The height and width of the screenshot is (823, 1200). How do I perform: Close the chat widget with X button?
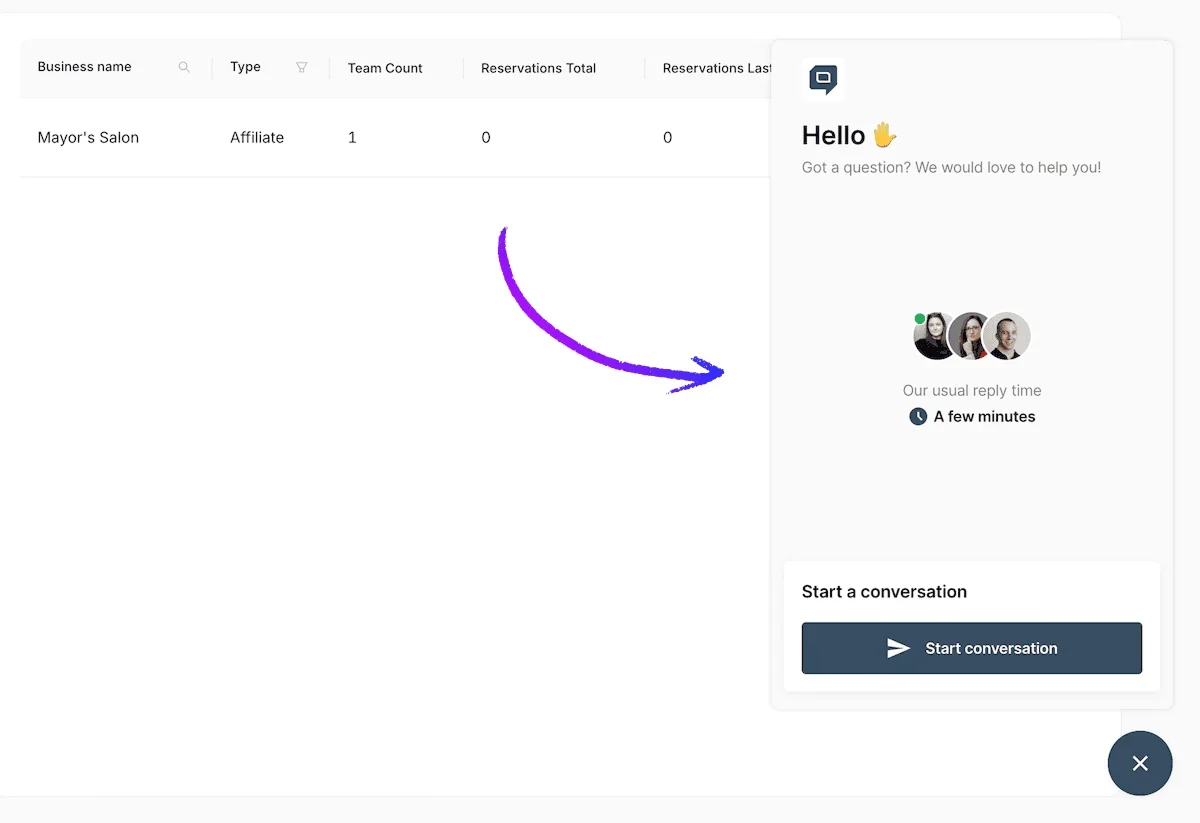point(1140,763)
